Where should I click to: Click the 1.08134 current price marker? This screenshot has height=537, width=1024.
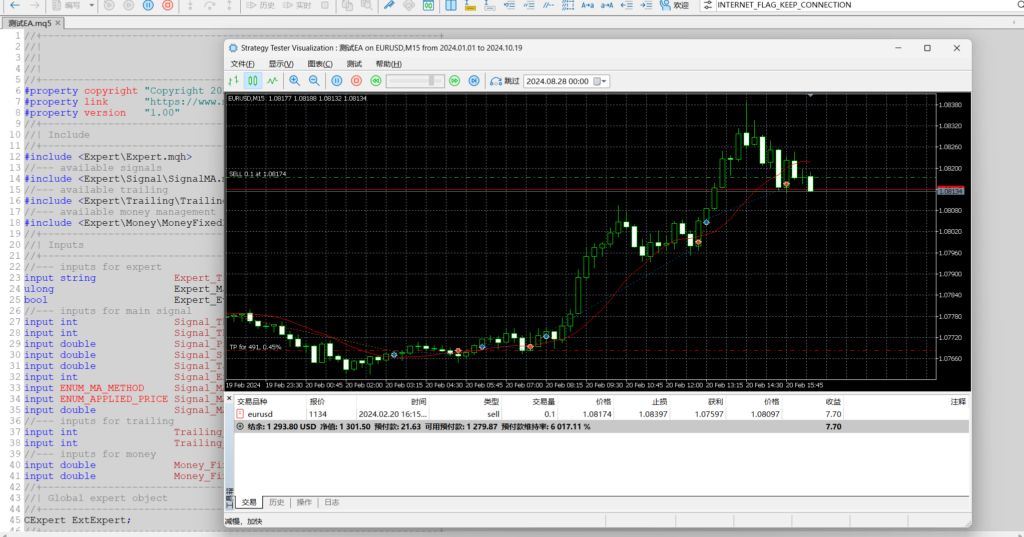(950, 191)
